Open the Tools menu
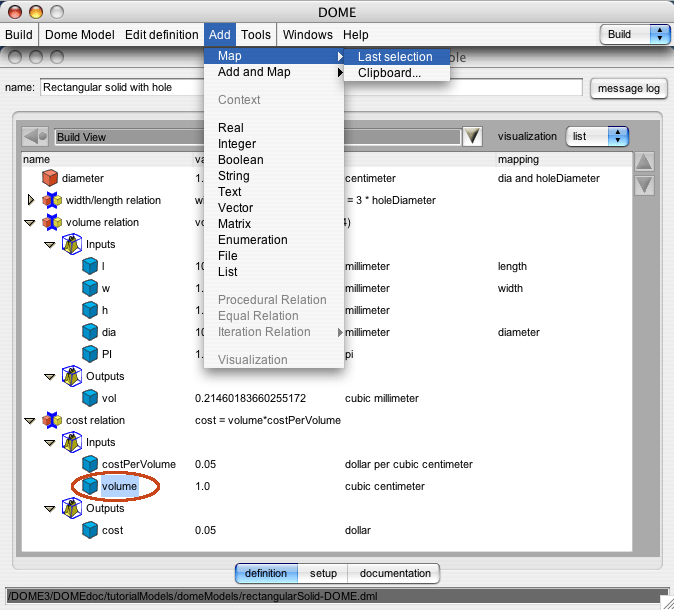 point(256,34)
